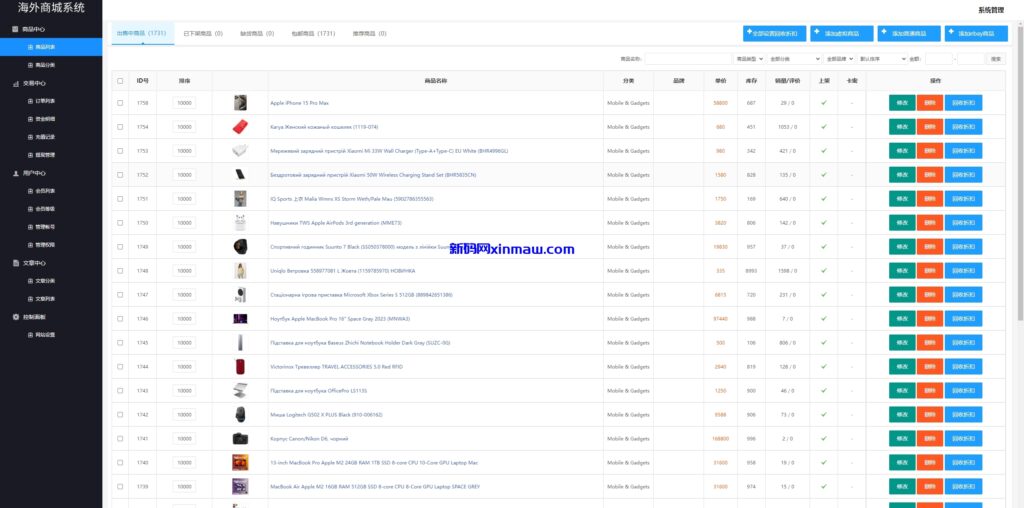
Task: Select the checkbox for product ID 1746
Action: 120,319
